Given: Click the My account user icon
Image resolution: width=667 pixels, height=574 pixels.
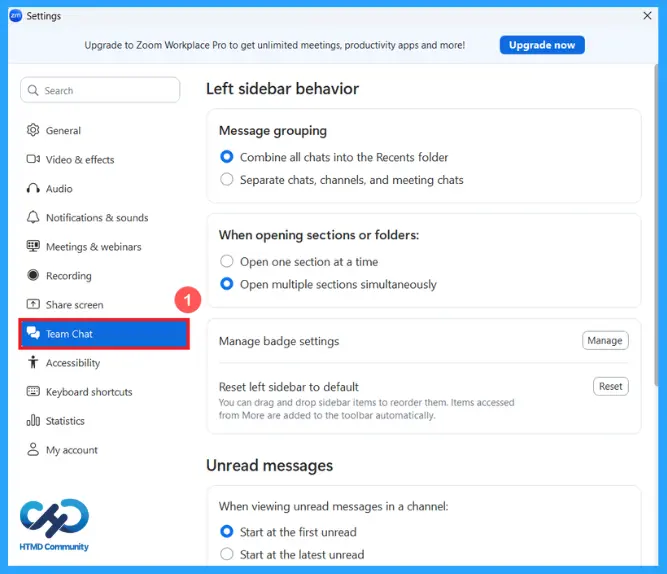Looking at the screenshot, I should [33, 449].
